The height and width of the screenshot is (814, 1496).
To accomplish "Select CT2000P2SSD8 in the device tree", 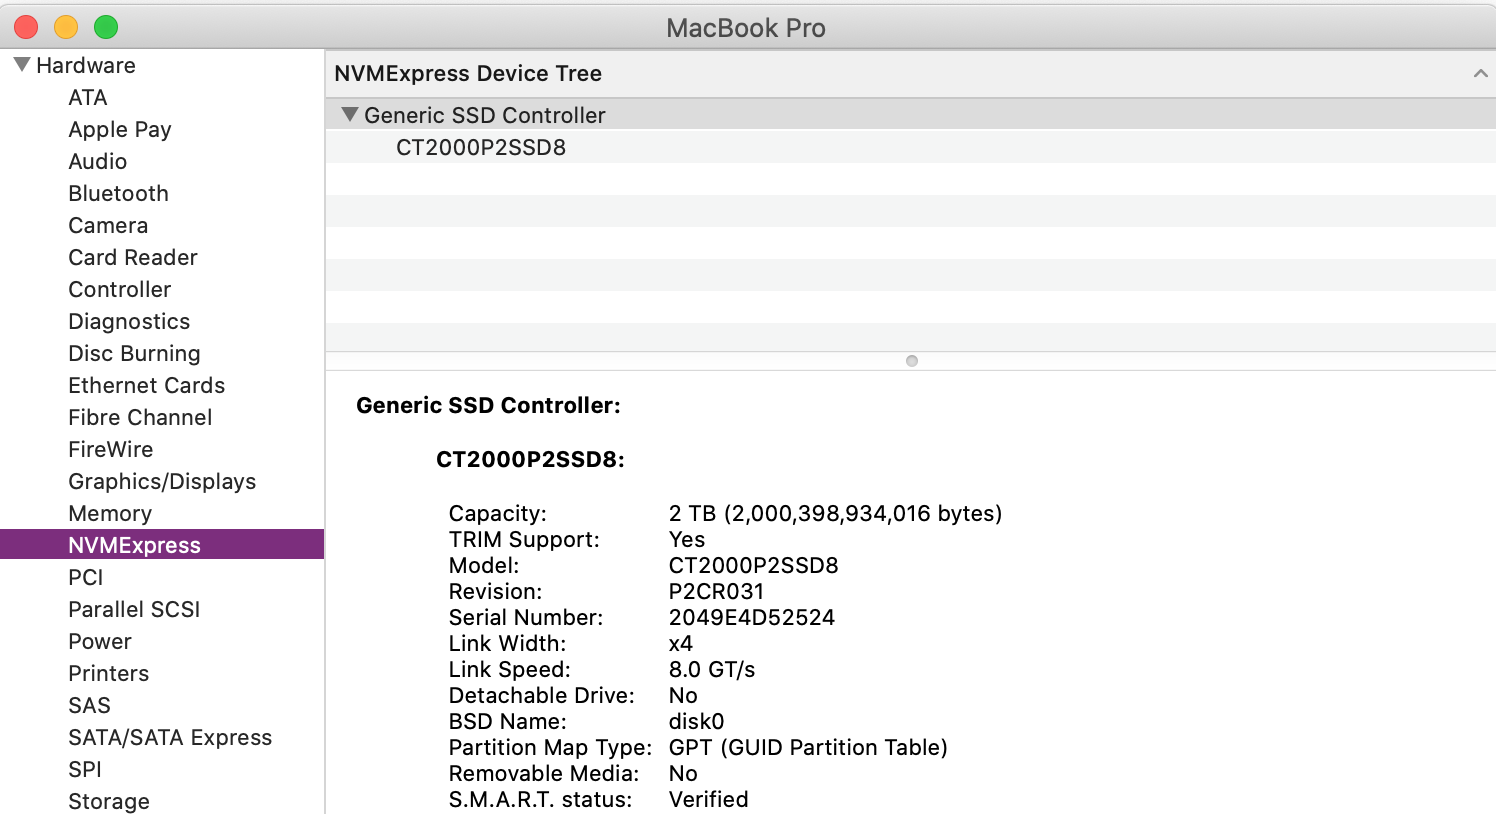I will pyautogui.click(x=480, y=147).
